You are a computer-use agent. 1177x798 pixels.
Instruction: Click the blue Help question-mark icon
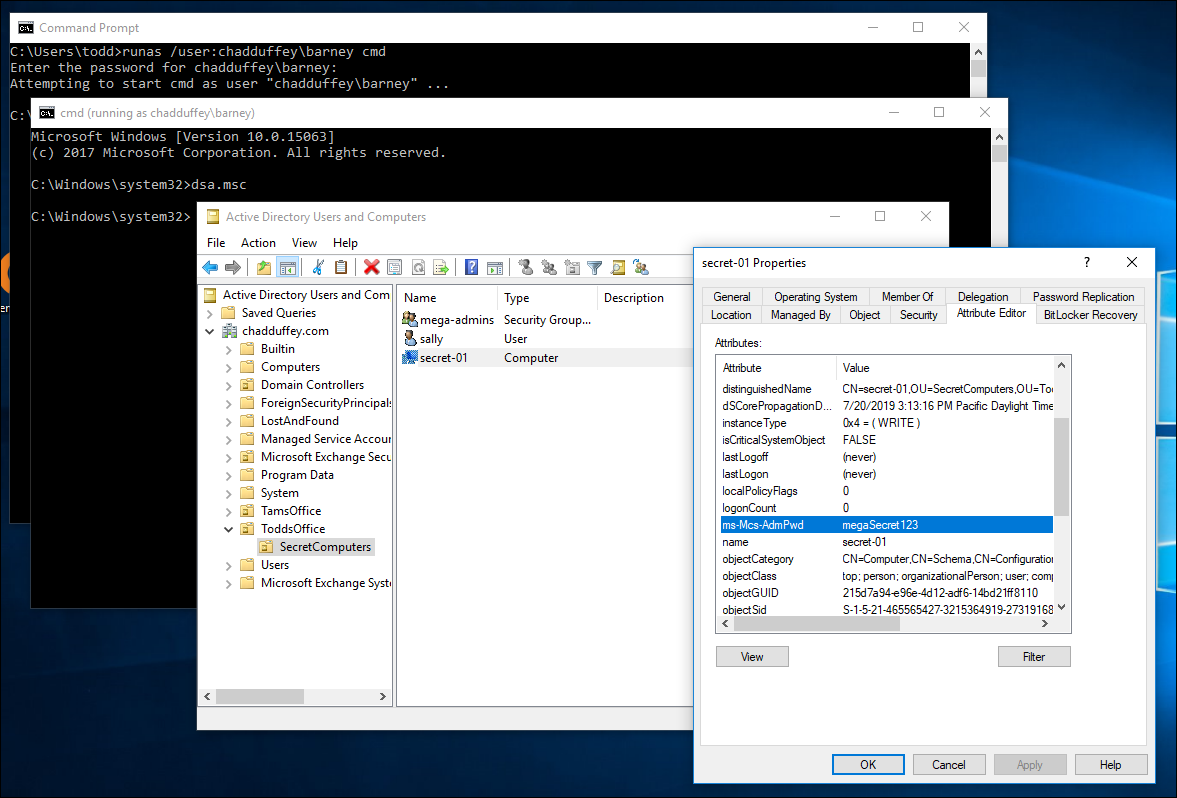click(x=471, y=267)
